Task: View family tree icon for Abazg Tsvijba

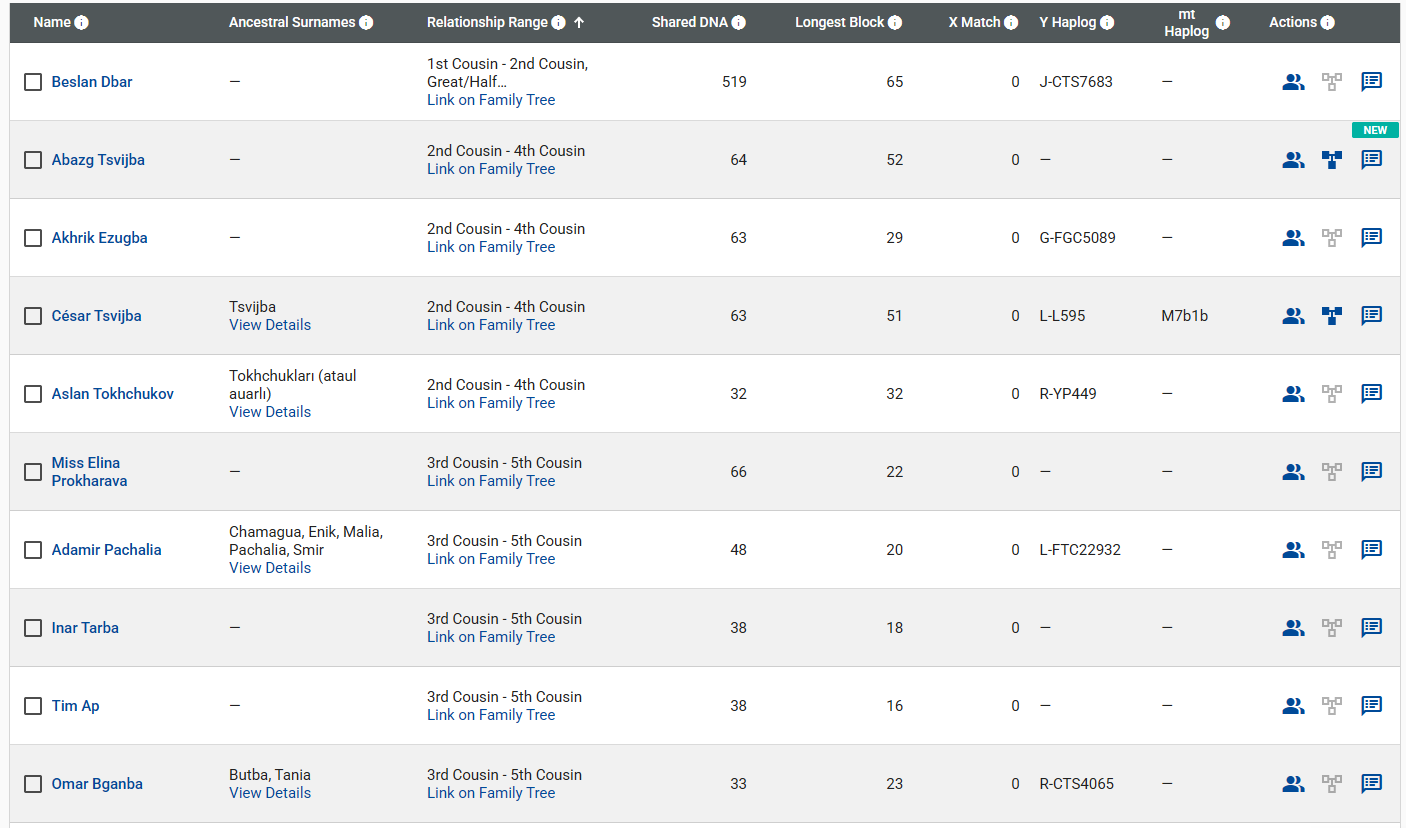Action: pos(1332,160)
